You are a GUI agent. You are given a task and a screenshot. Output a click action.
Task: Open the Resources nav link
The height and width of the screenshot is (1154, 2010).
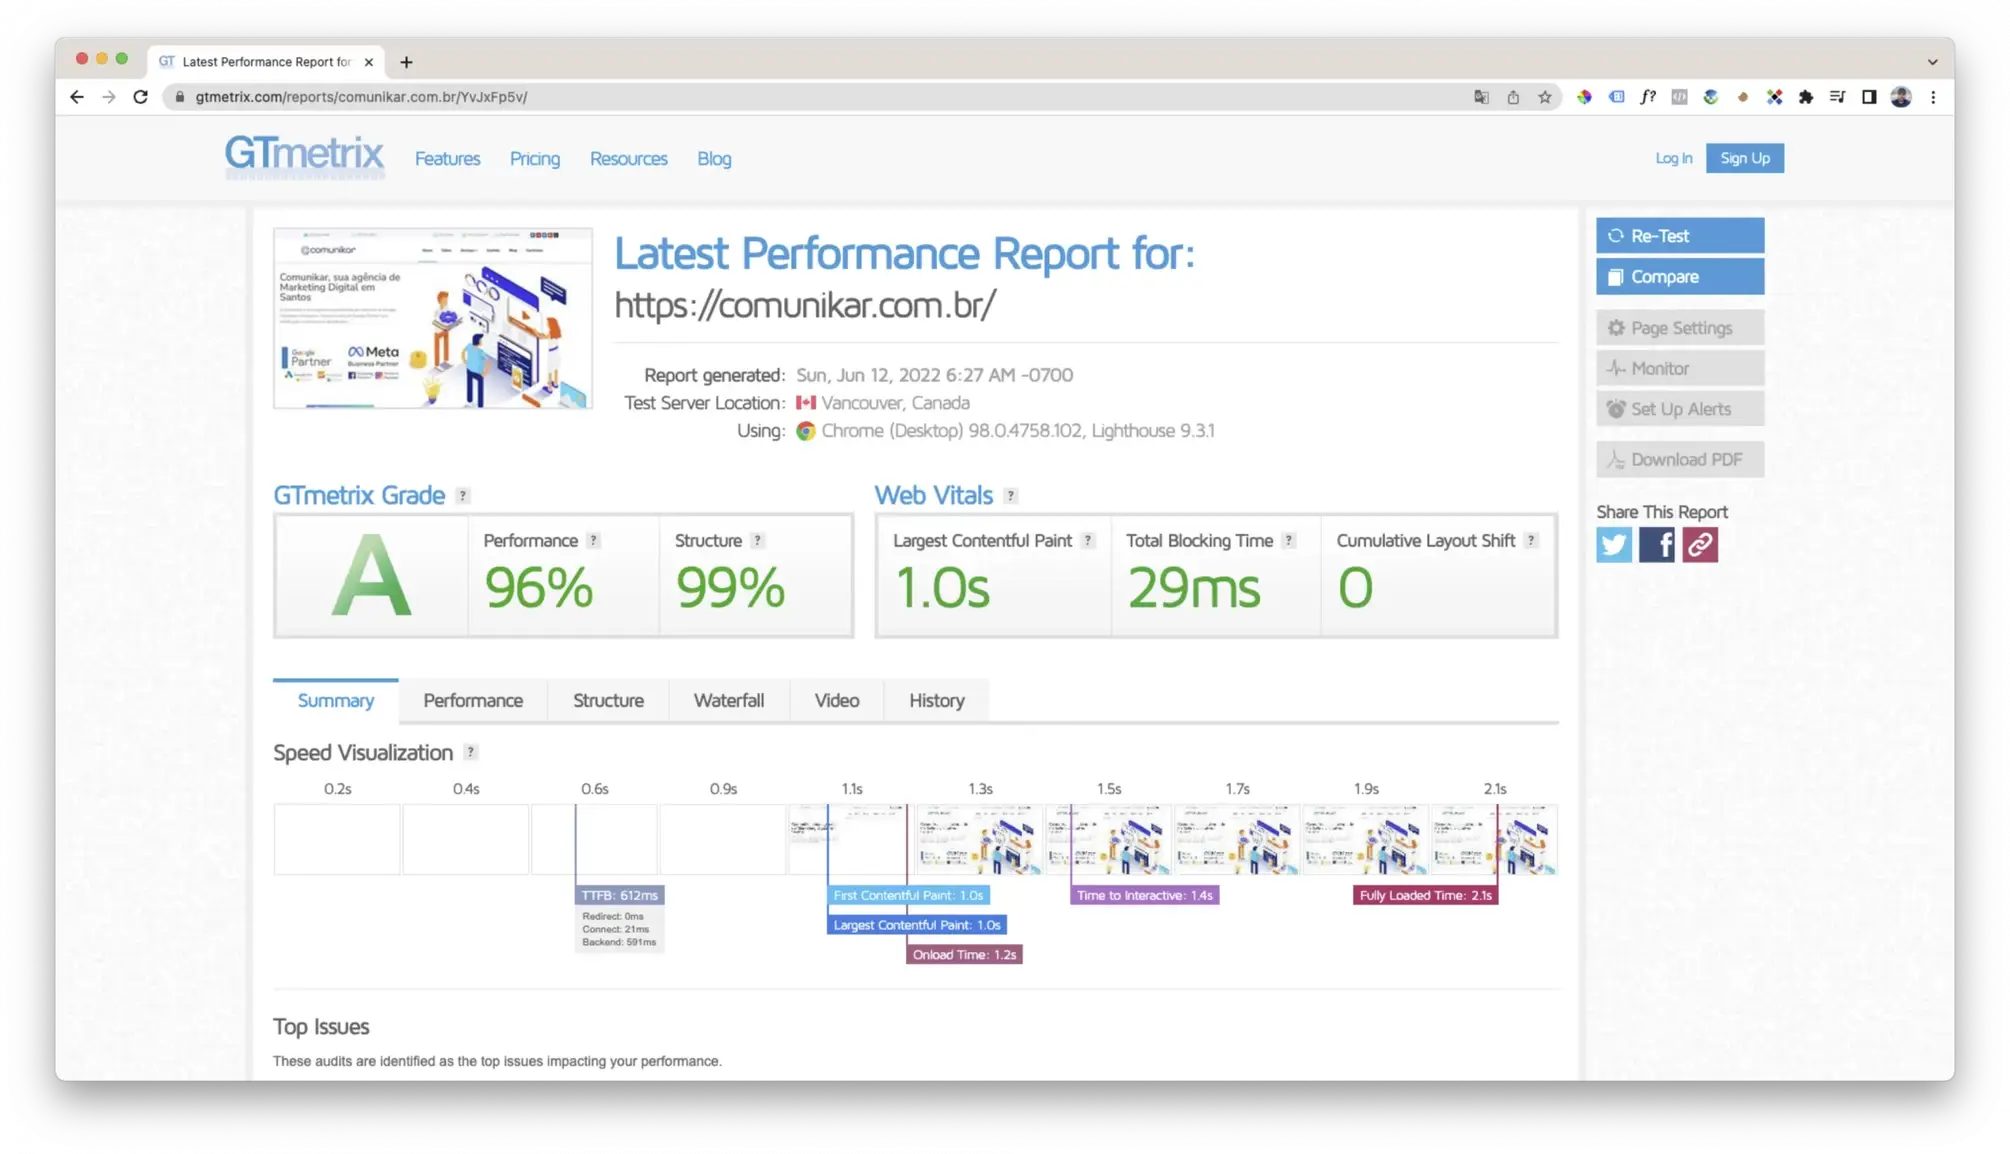(629, 159)
